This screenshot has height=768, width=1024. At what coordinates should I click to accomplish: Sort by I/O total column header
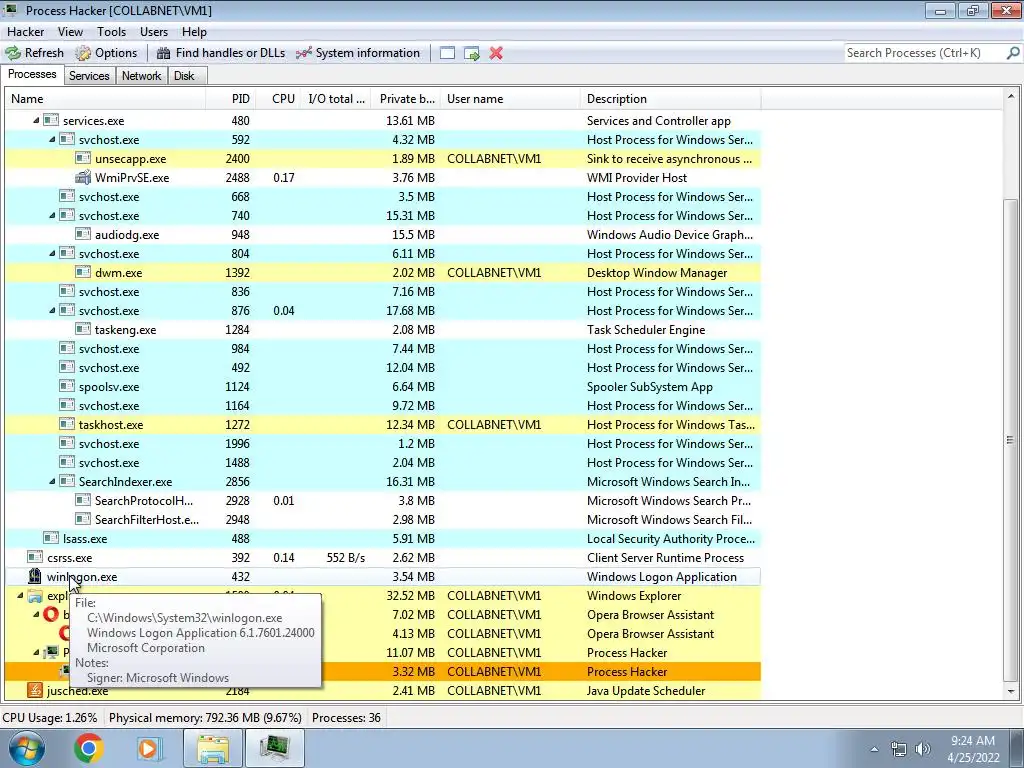[336, 99]
